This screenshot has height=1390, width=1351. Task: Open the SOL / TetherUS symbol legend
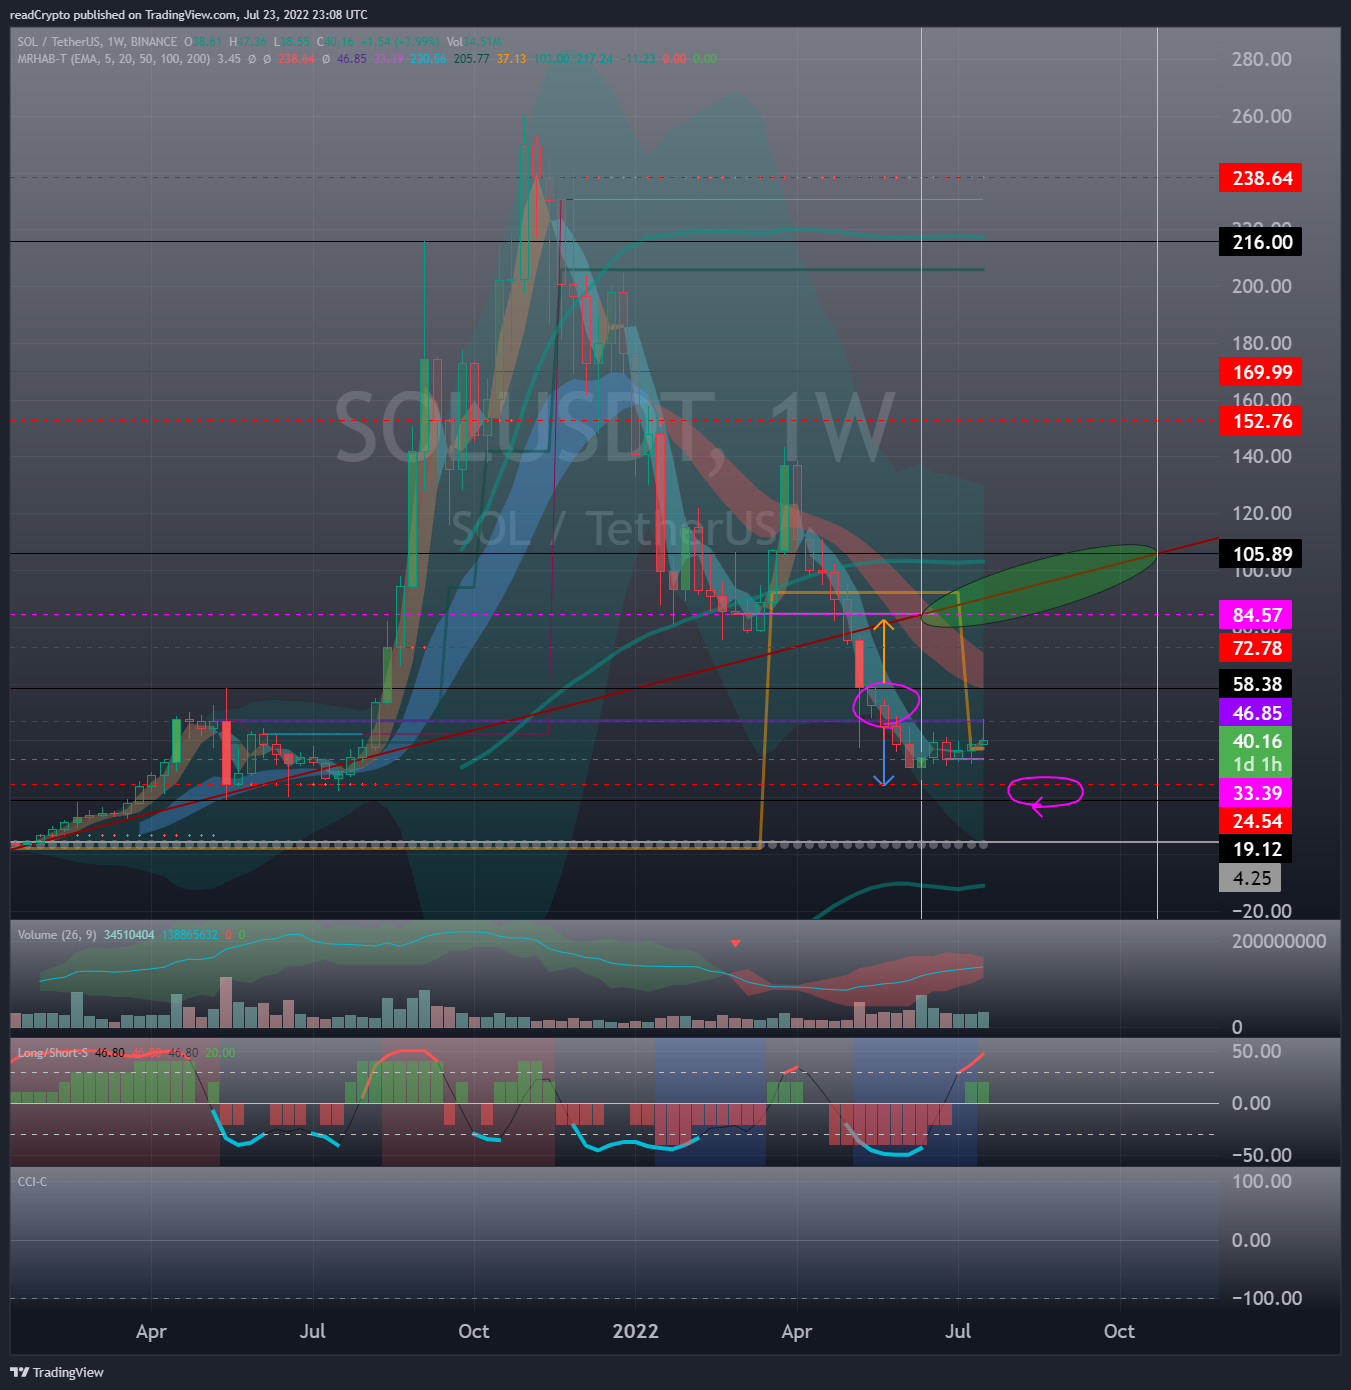click(x=97, y=42)
